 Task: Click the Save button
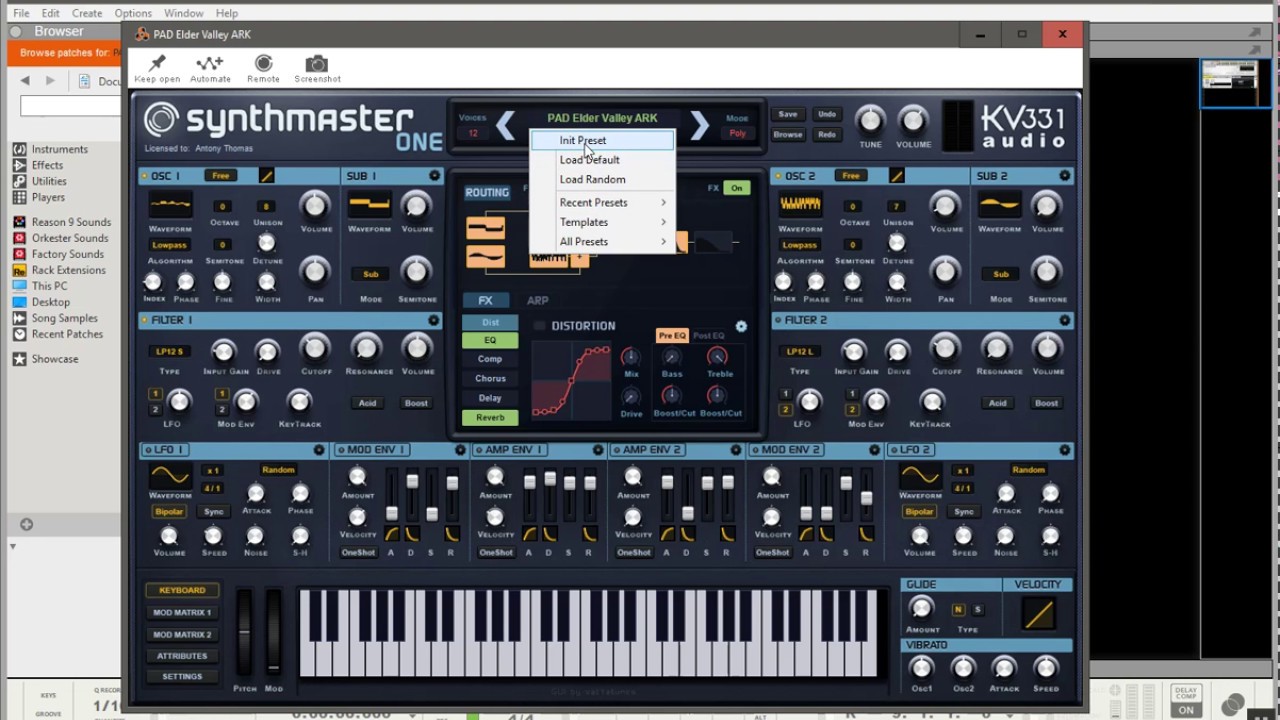tap(788, 114)
